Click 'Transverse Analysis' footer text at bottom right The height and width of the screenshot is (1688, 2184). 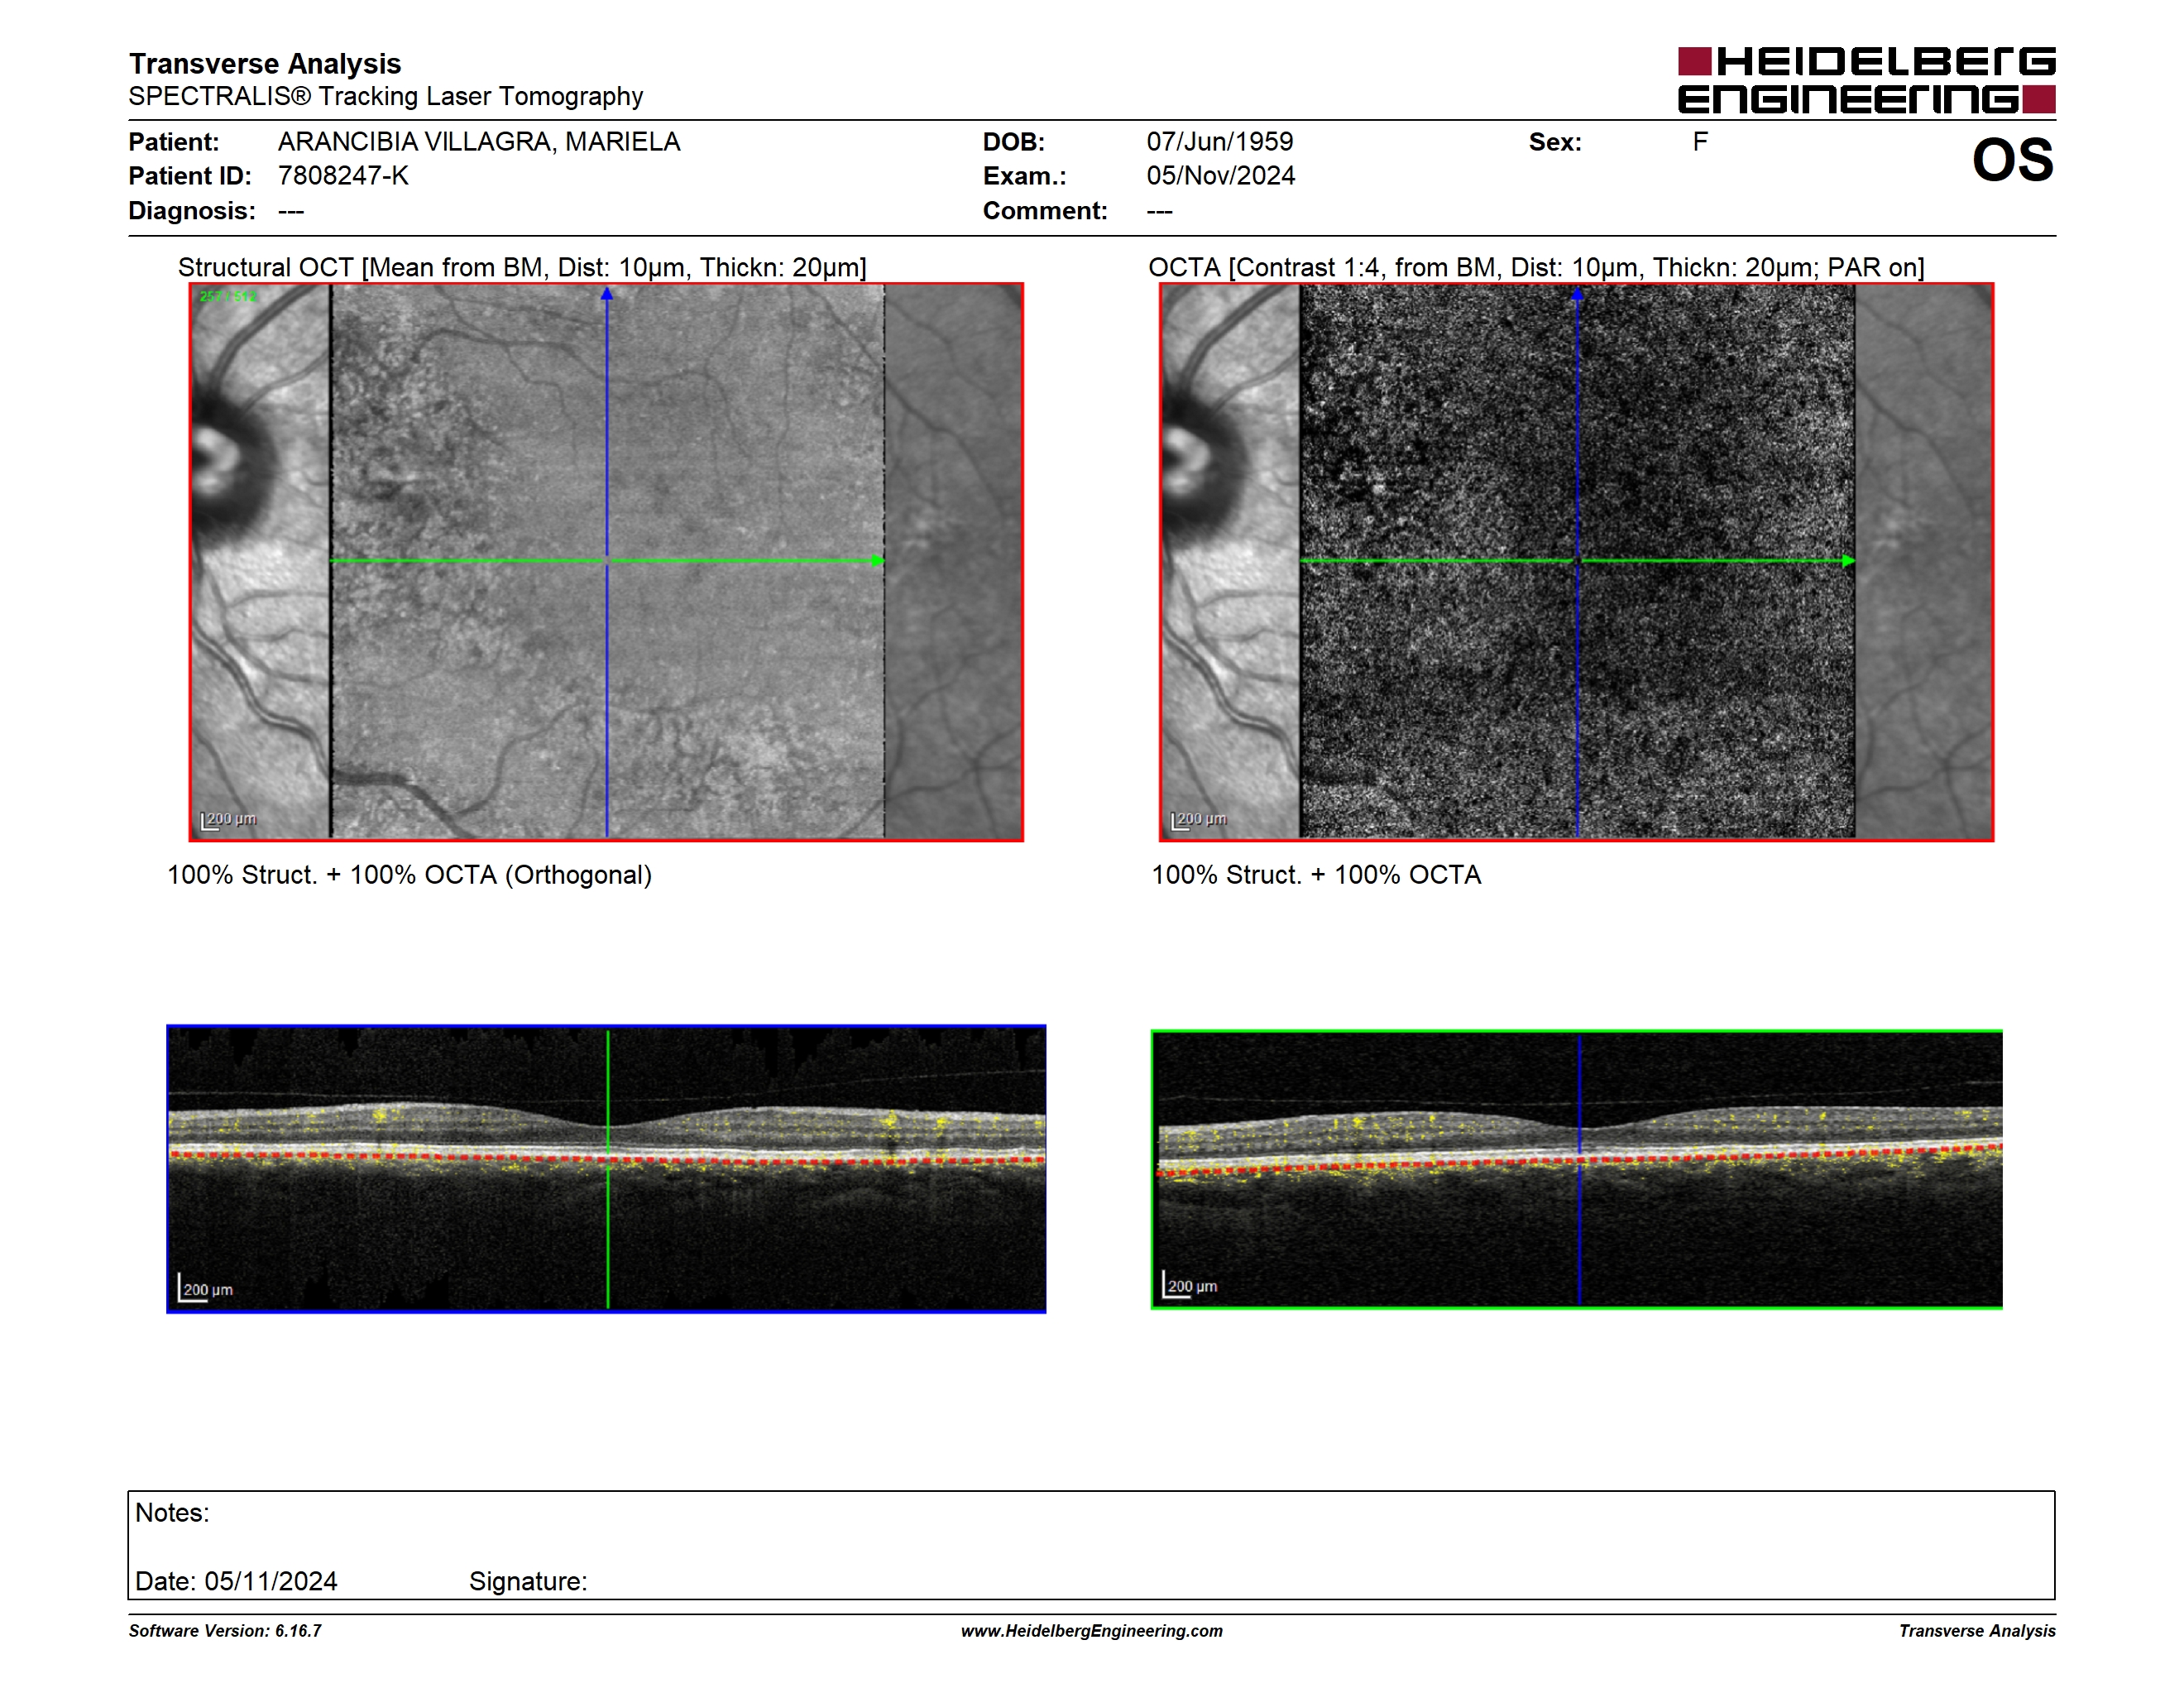[x=1977, y=1631]
